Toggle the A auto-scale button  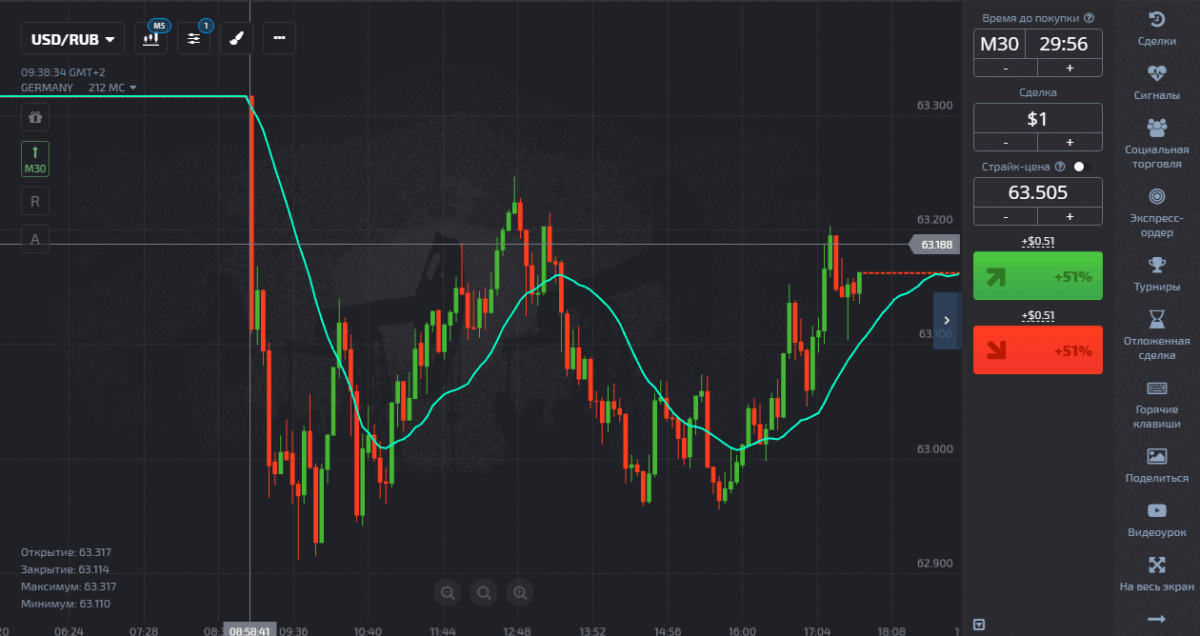click(35, 239)
